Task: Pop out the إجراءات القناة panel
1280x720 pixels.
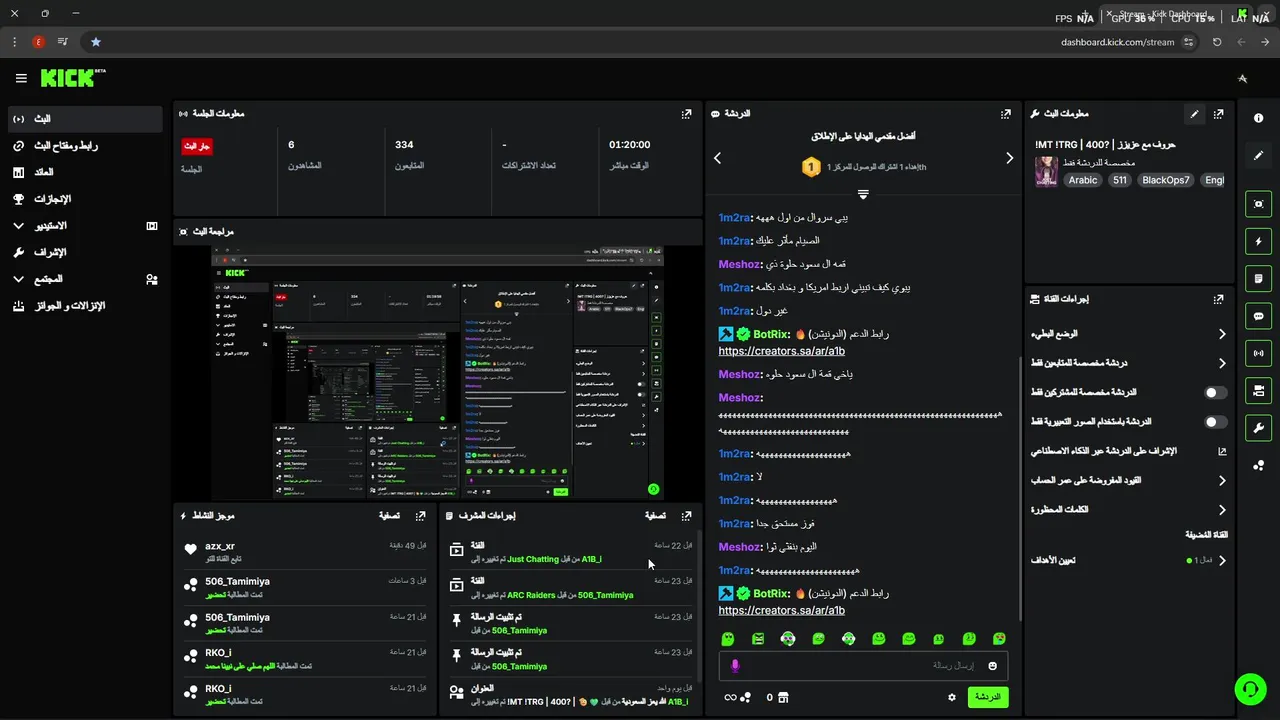Action: 1218,299
